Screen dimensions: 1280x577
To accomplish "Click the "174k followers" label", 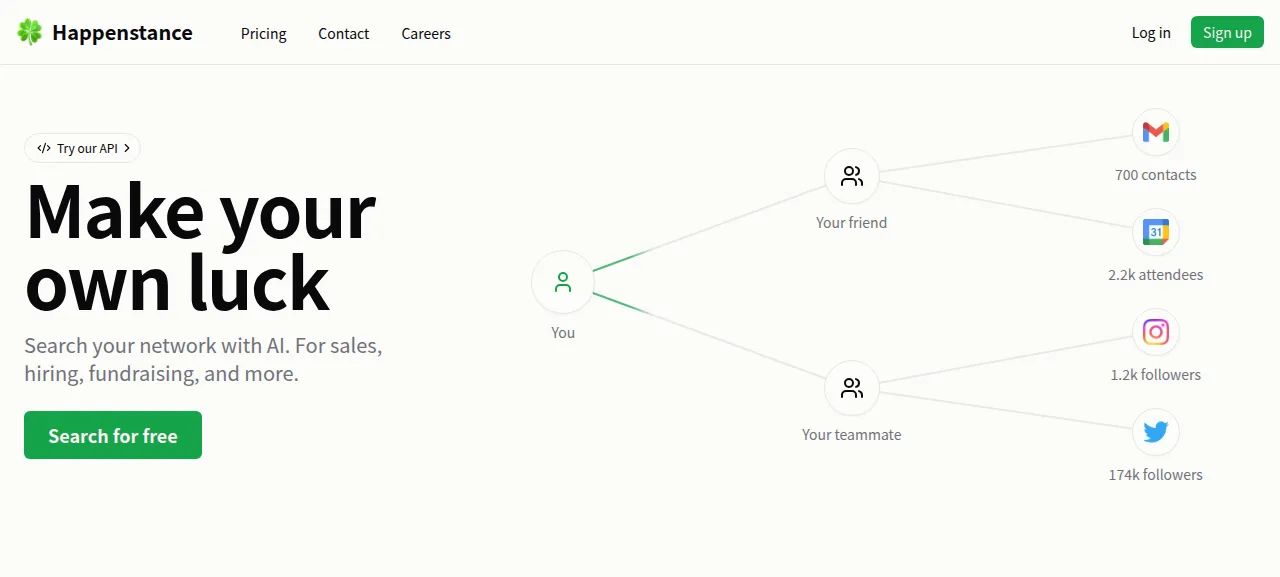I will click(x=1155, y=474).
